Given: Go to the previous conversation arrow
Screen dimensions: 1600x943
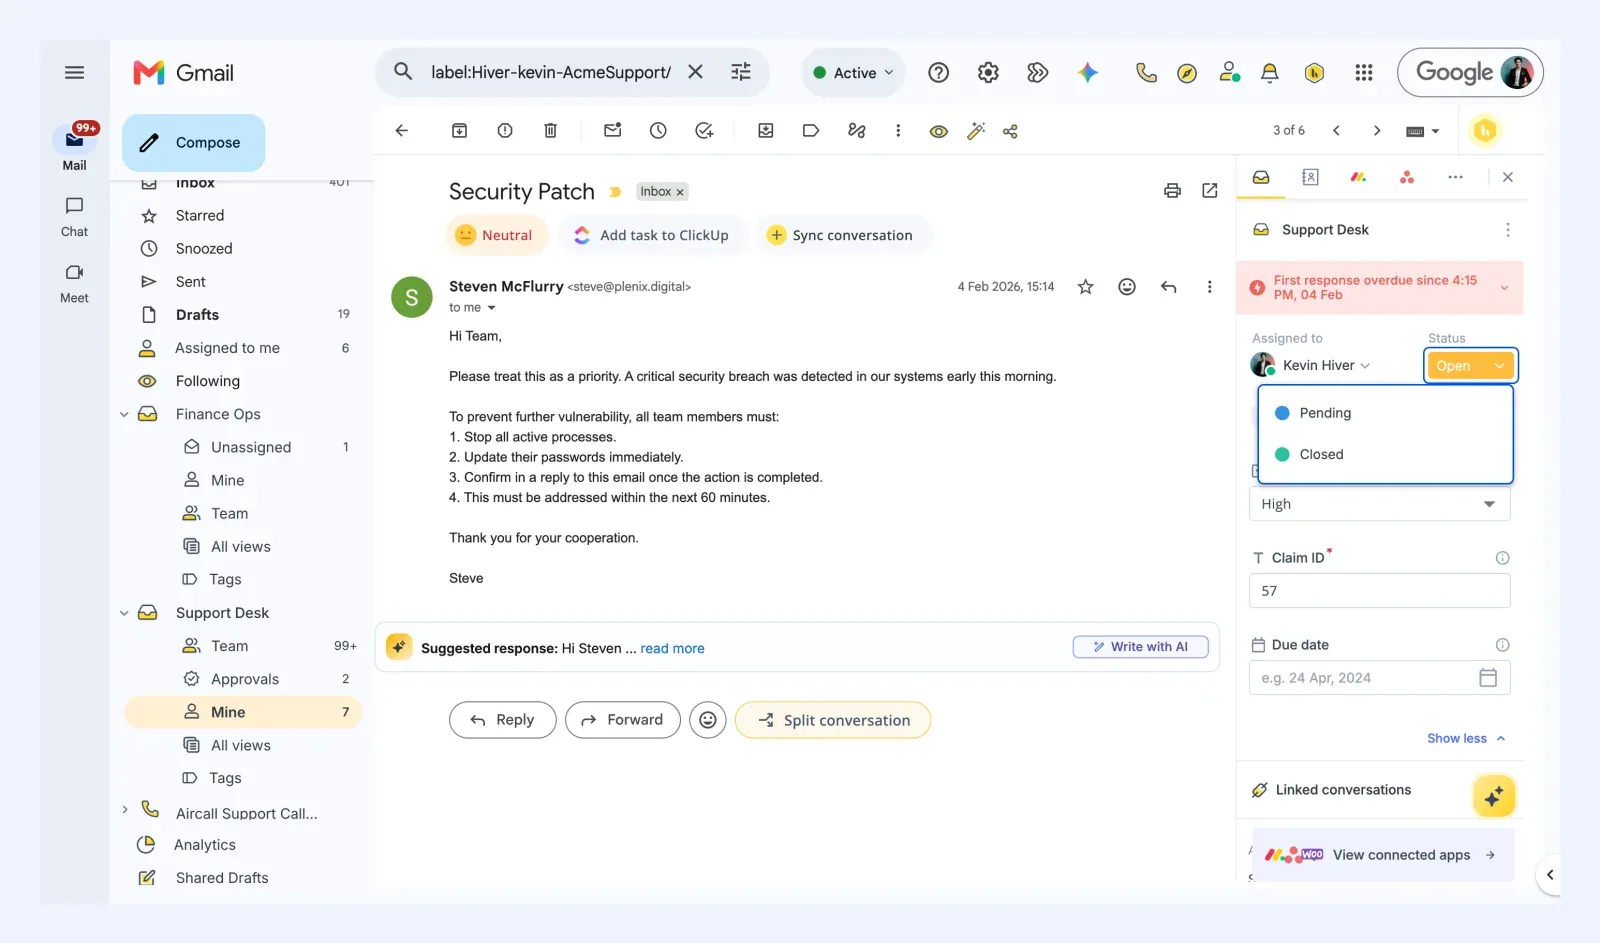Looking at the screenshot, I should pos(1336,130).
